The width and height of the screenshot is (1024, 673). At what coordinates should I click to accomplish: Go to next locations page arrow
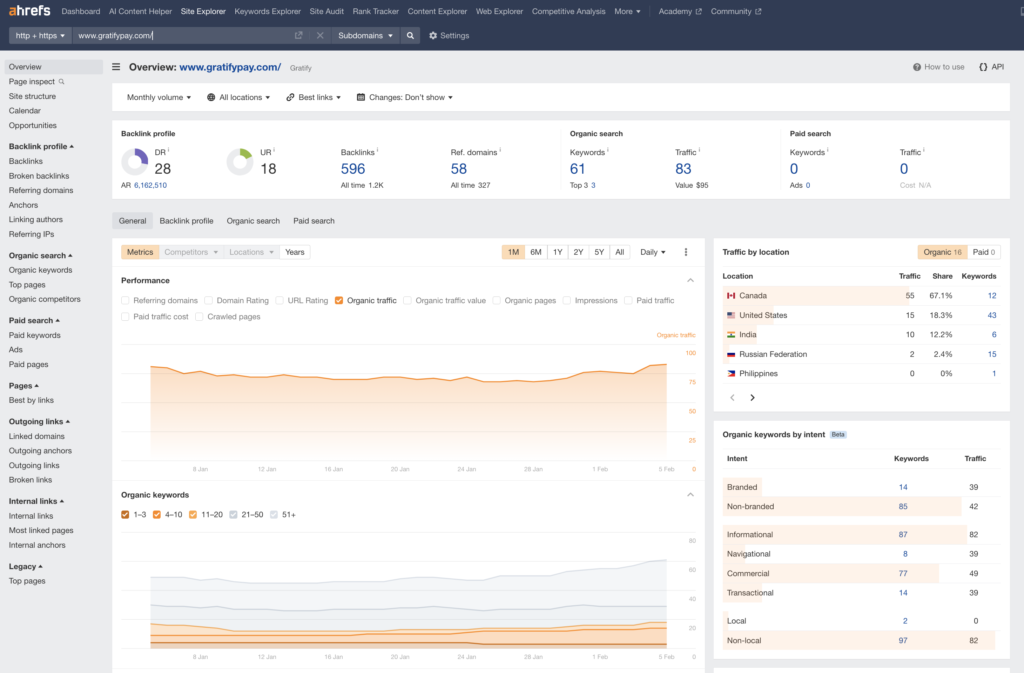(752, 398)
